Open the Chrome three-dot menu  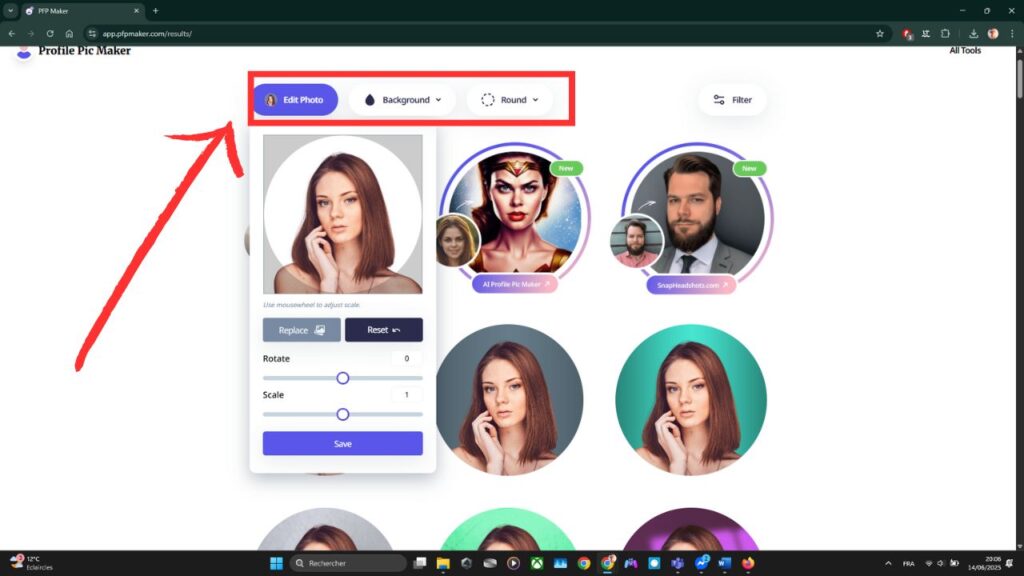point(1012,33)
